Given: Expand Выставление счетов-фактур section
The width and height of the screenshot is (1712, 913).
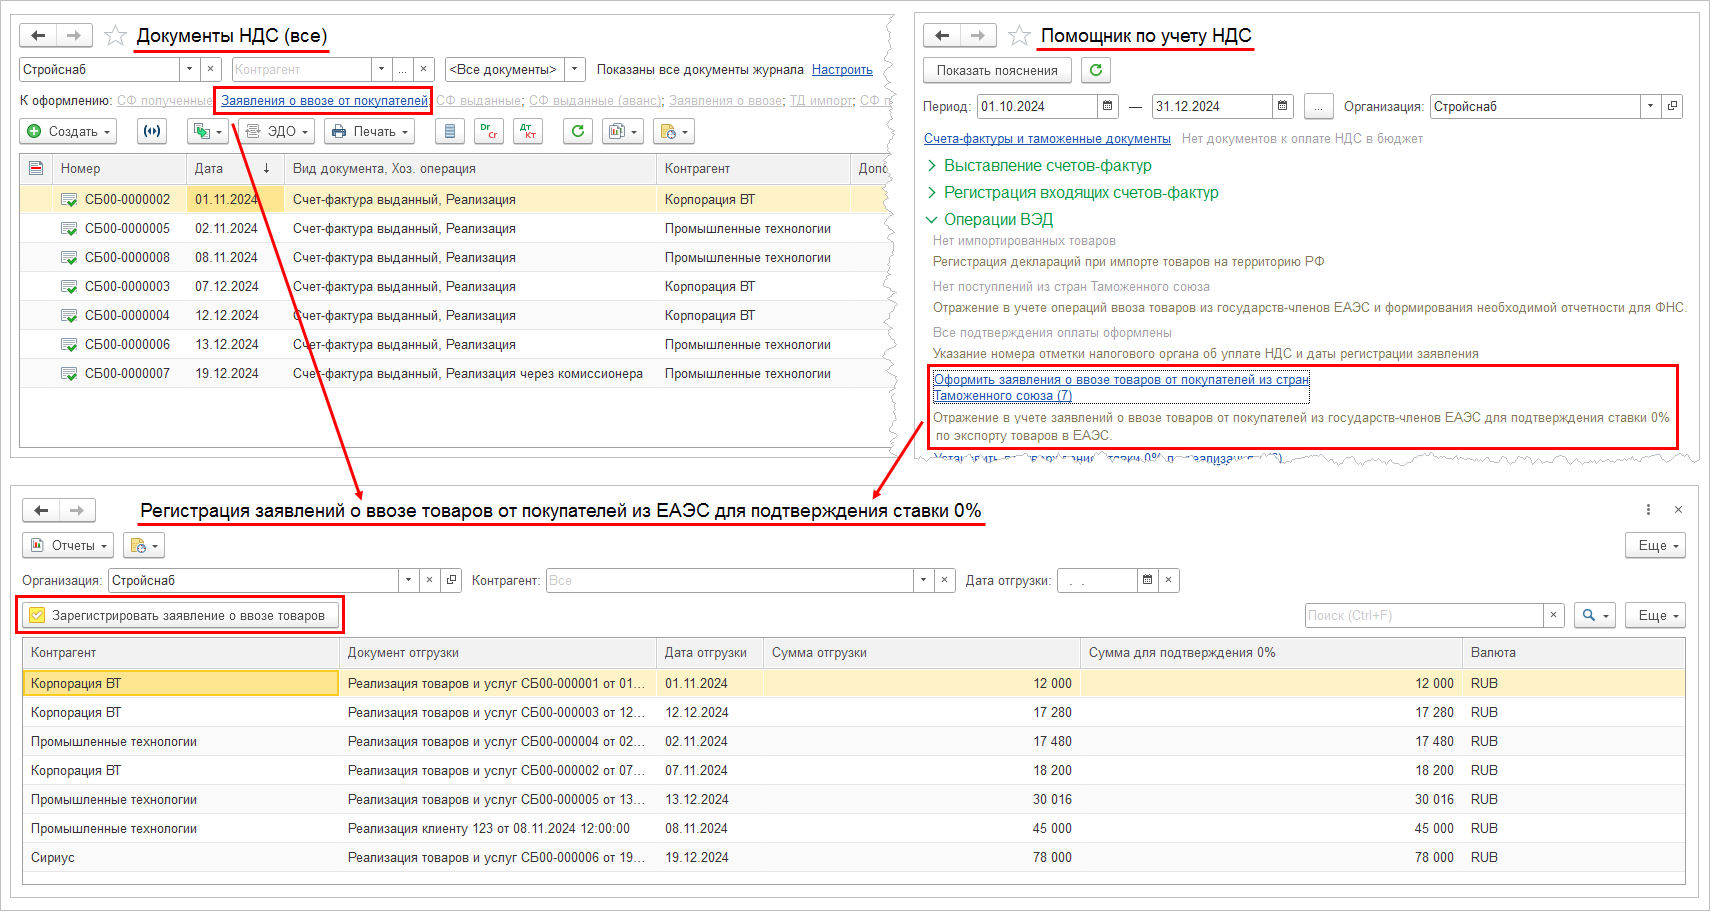Looking at the screenshot, I should (x=1047, y=166).
